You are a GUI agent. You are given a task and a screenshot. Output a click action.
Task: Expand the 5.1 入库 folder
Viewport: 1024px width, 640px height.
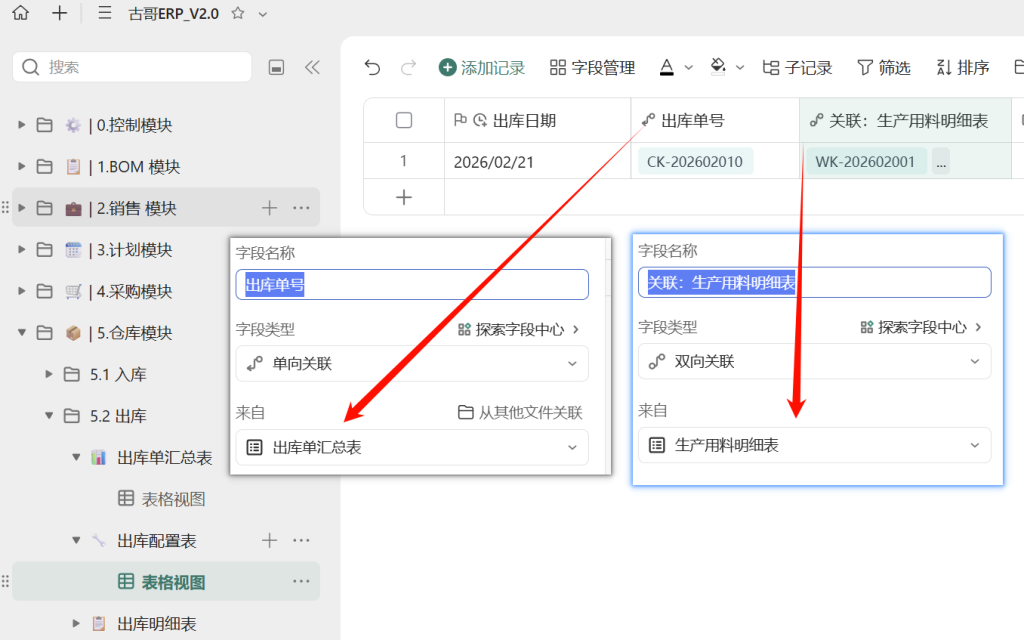49,374
